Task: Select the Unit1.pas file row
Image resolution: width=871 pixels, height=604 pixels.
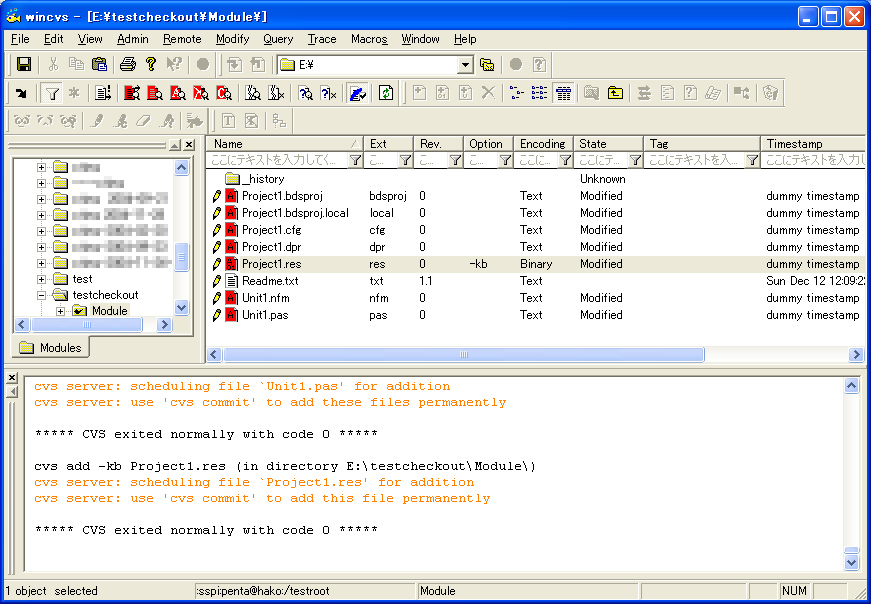Action: click(x=536, y=316)
